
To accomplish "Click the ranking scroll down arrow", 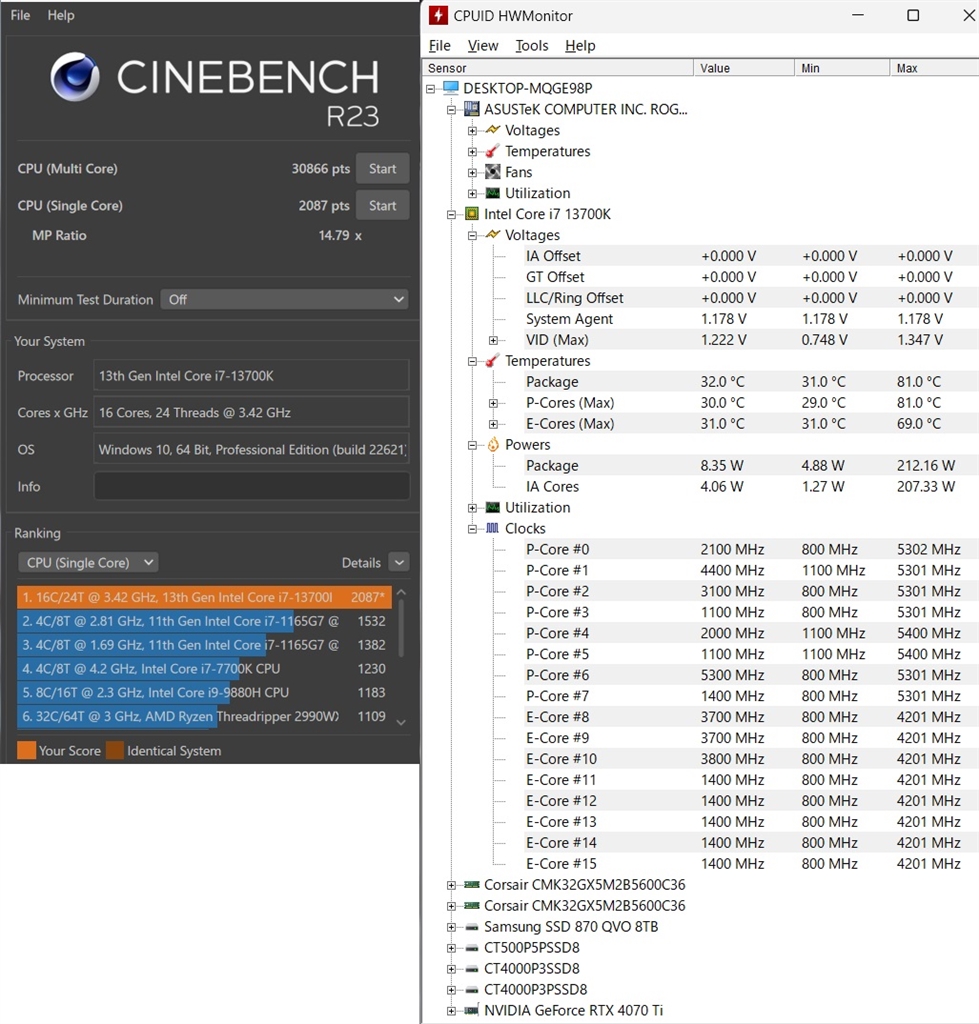I will [401, 722].
